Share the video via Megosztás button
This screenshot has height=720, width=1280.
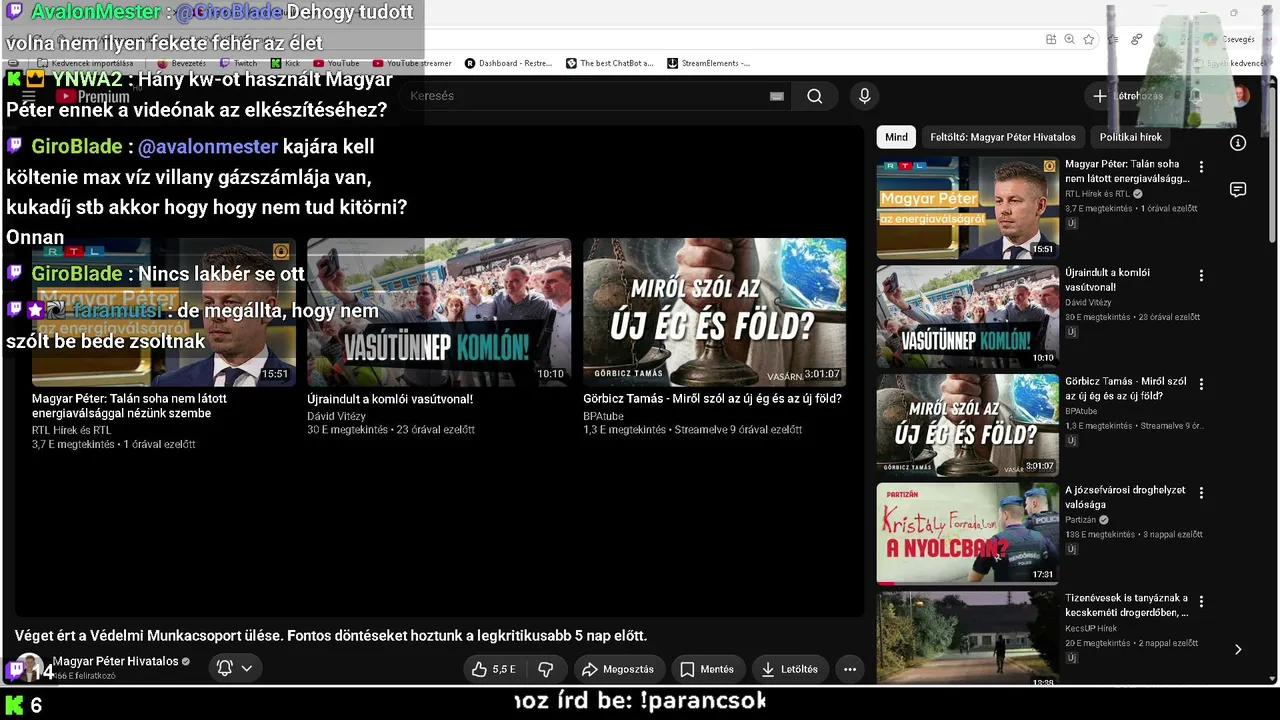tap(618, 669)
